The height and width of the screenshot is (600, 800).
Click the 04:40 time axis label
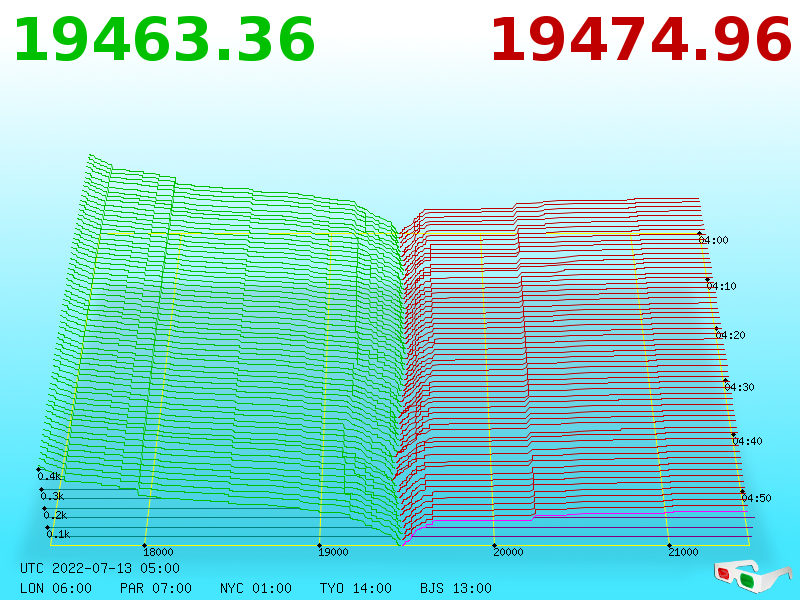[x=747, y=441]
